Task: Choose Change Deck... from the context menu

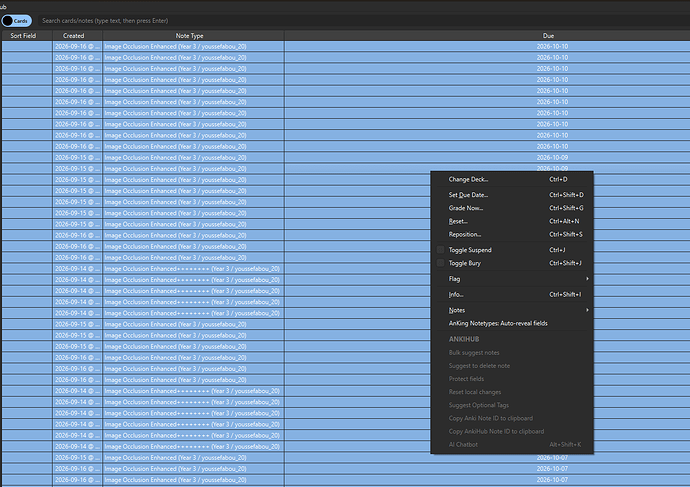Action: [512, 179]
